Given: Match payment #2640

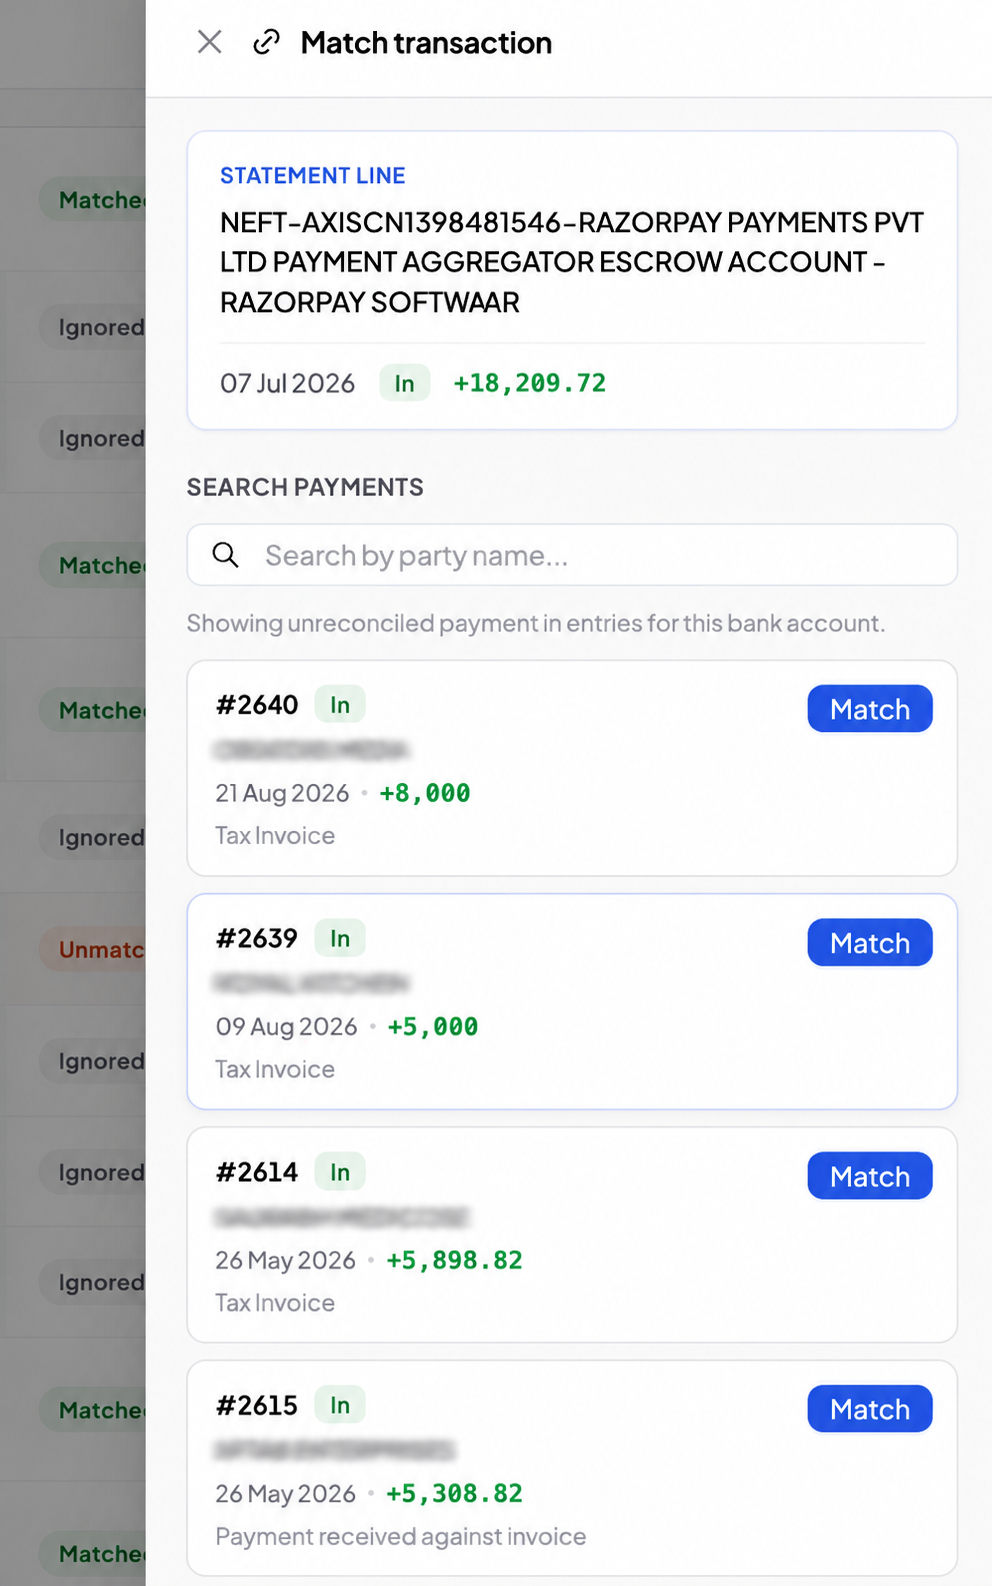Looking at the screenshot, I should [x=870, y=709].
